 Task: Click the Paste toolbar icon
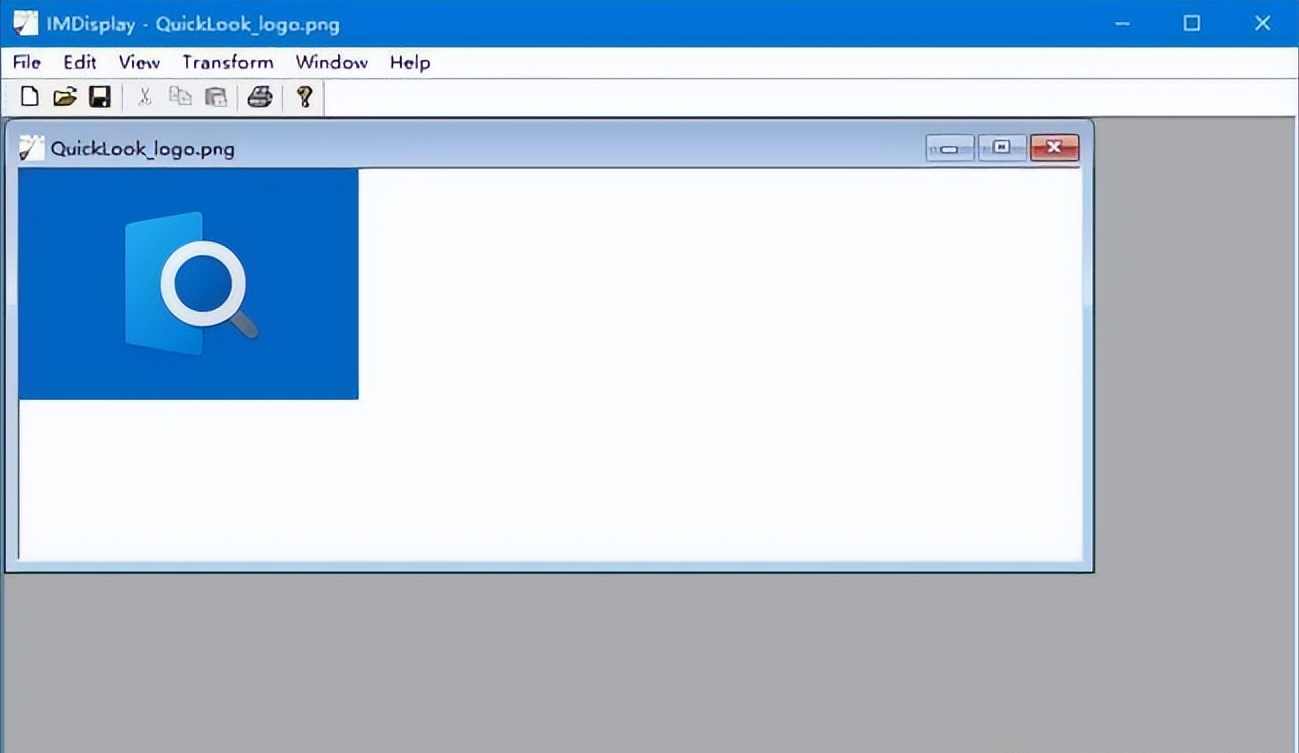(216, 97)
